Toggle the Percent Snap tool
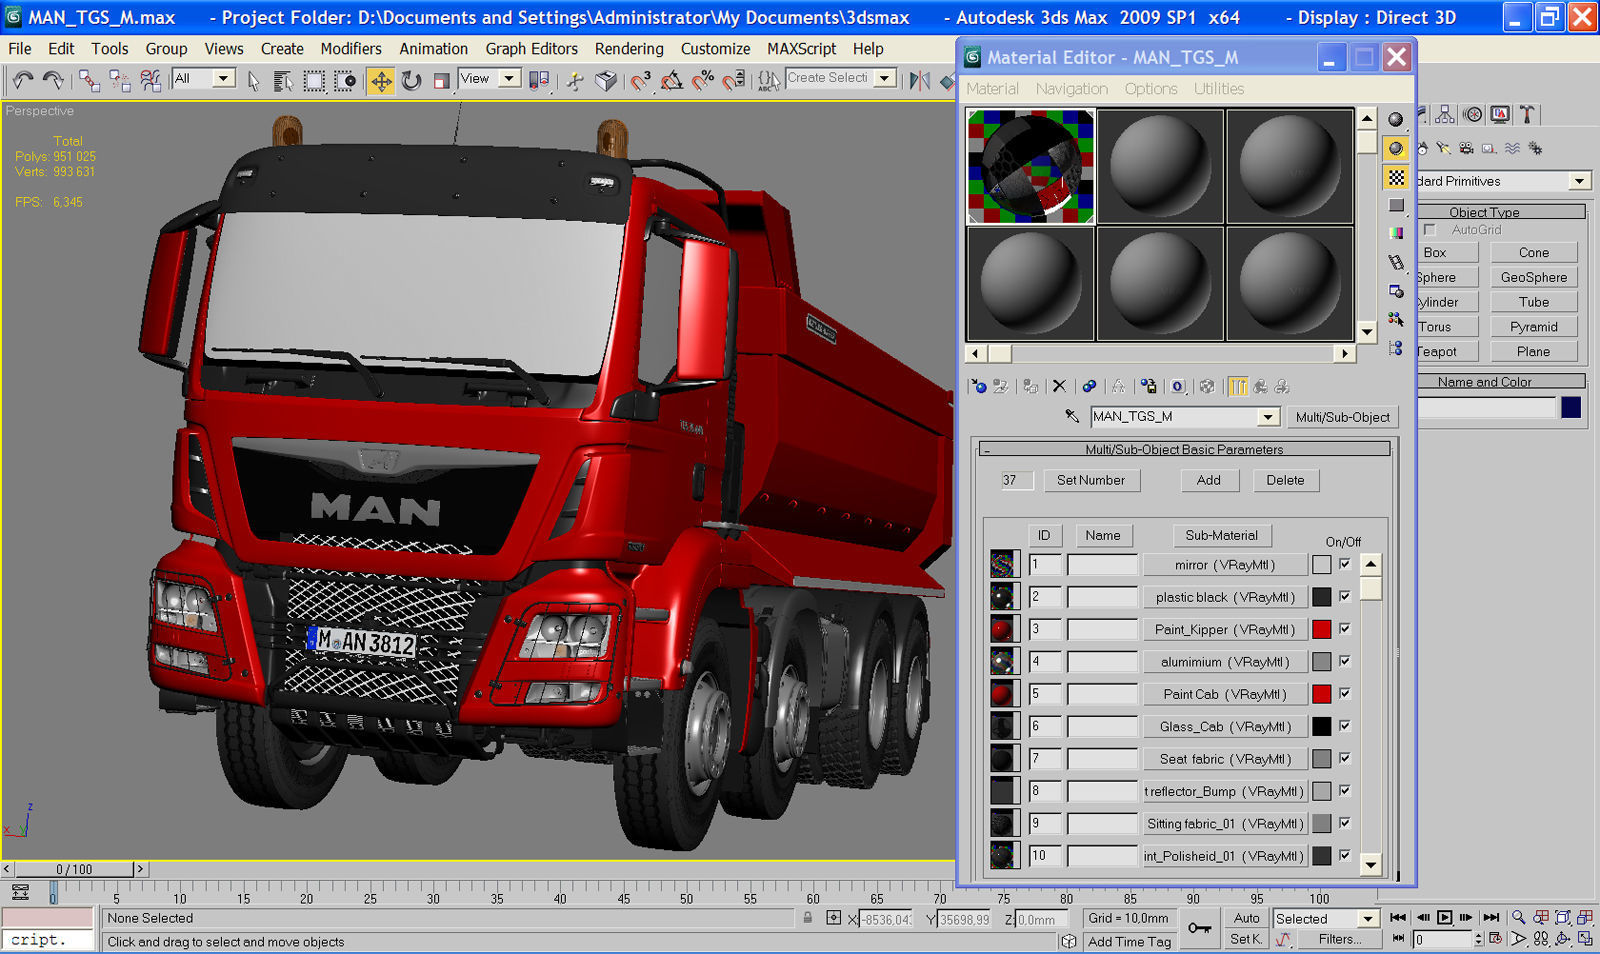This screenshot has height=954, width=1600. [703, 80]
